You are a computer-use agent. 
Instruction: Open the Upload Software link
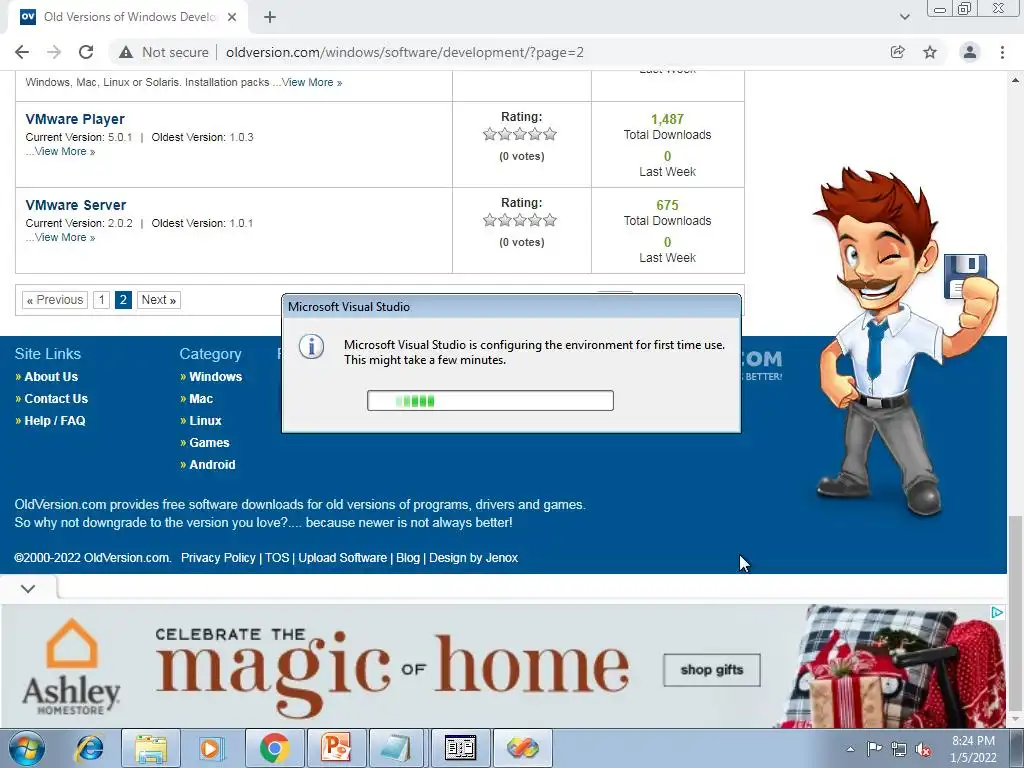pos(342,558)
